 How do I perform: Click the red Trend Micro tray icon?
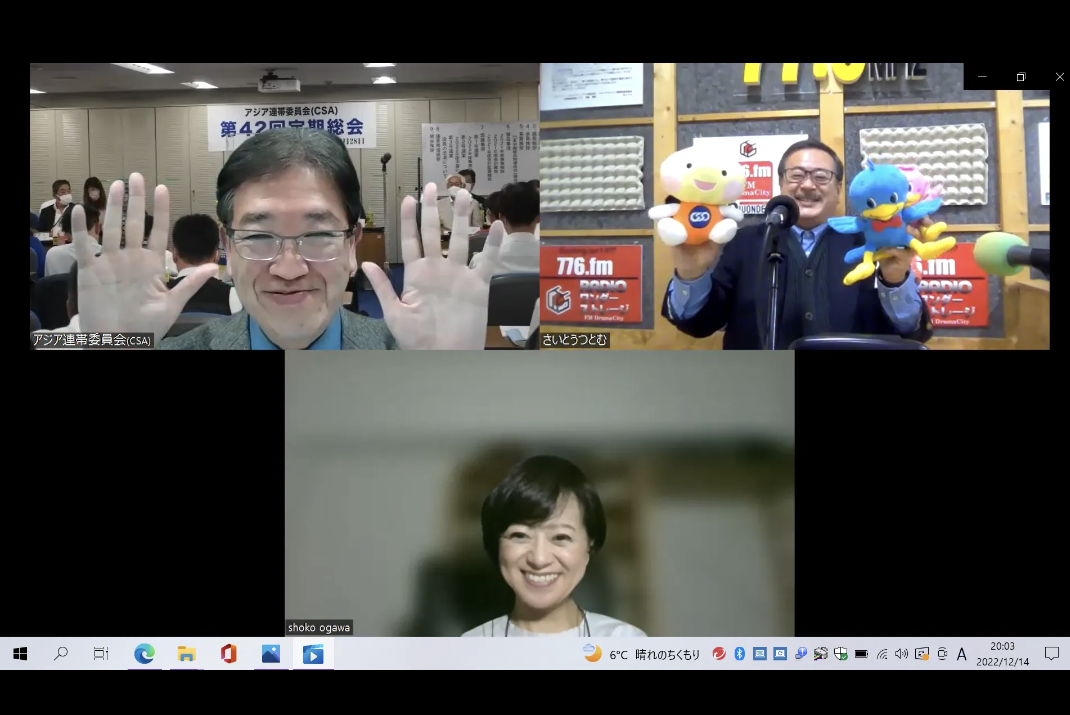(719, 654)
